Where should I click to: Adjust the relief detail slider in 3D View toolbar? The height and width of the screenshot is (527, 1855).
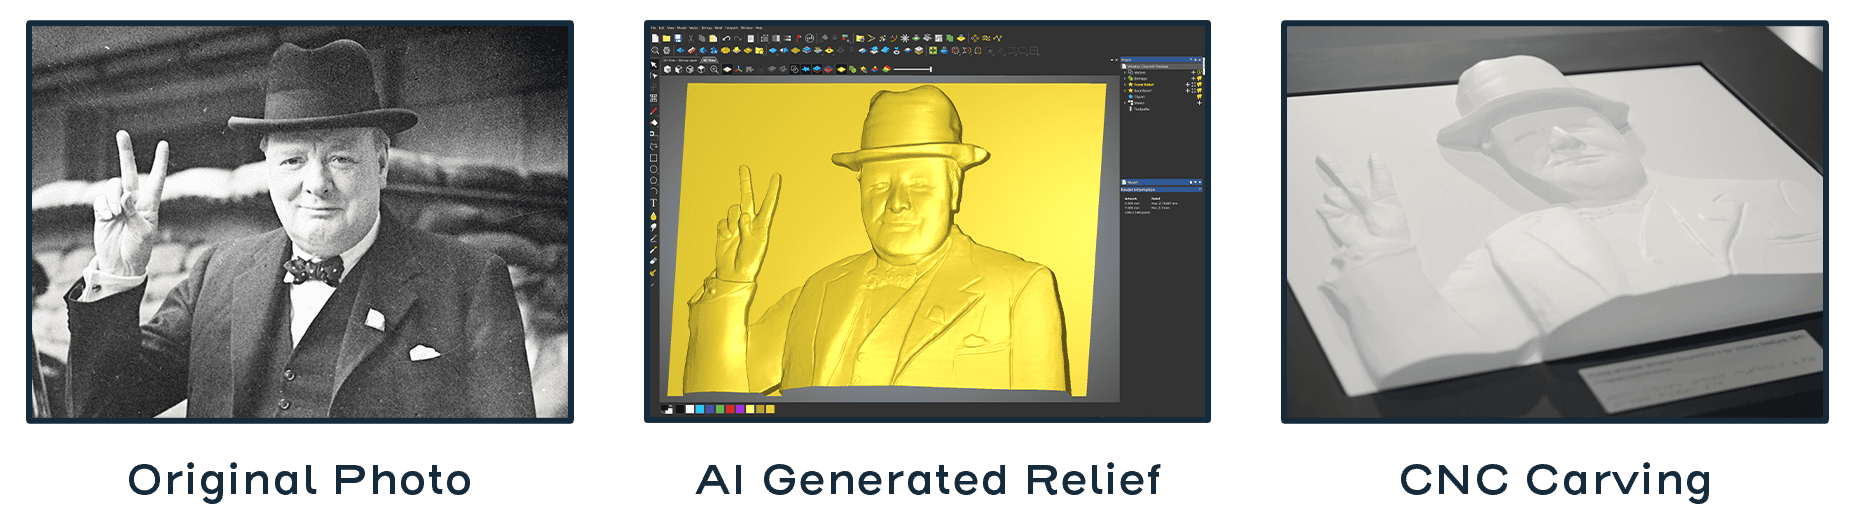[x=913, y=69]
